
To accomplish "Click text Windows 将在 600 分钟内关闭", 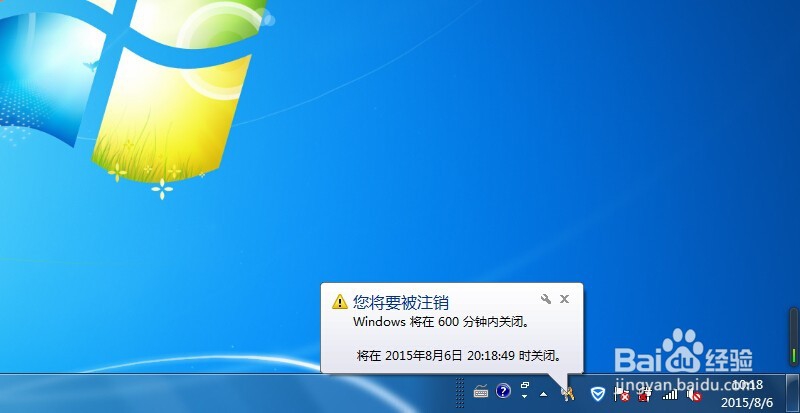I will click(x=442, y=323).
